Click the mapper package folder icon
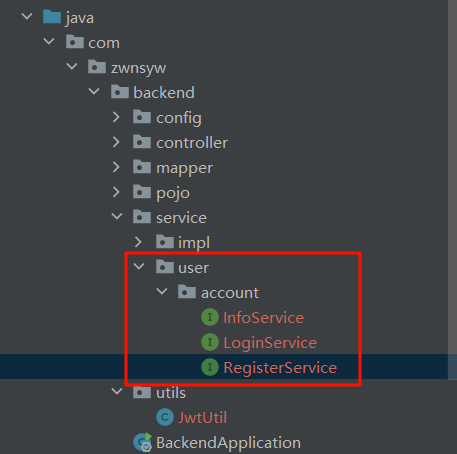 [142, 167]
